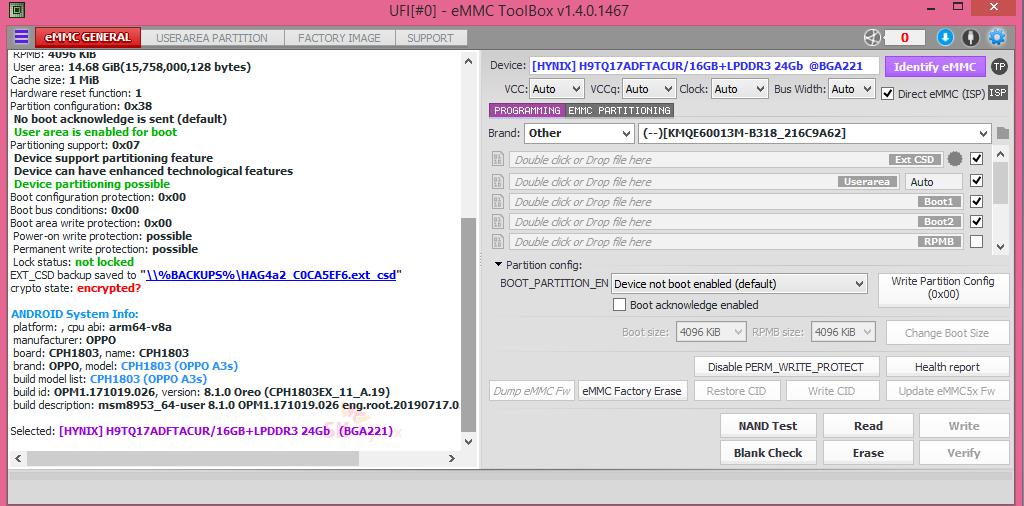
Task: Open the Bus Width dropdown
Action: (852, 89)
